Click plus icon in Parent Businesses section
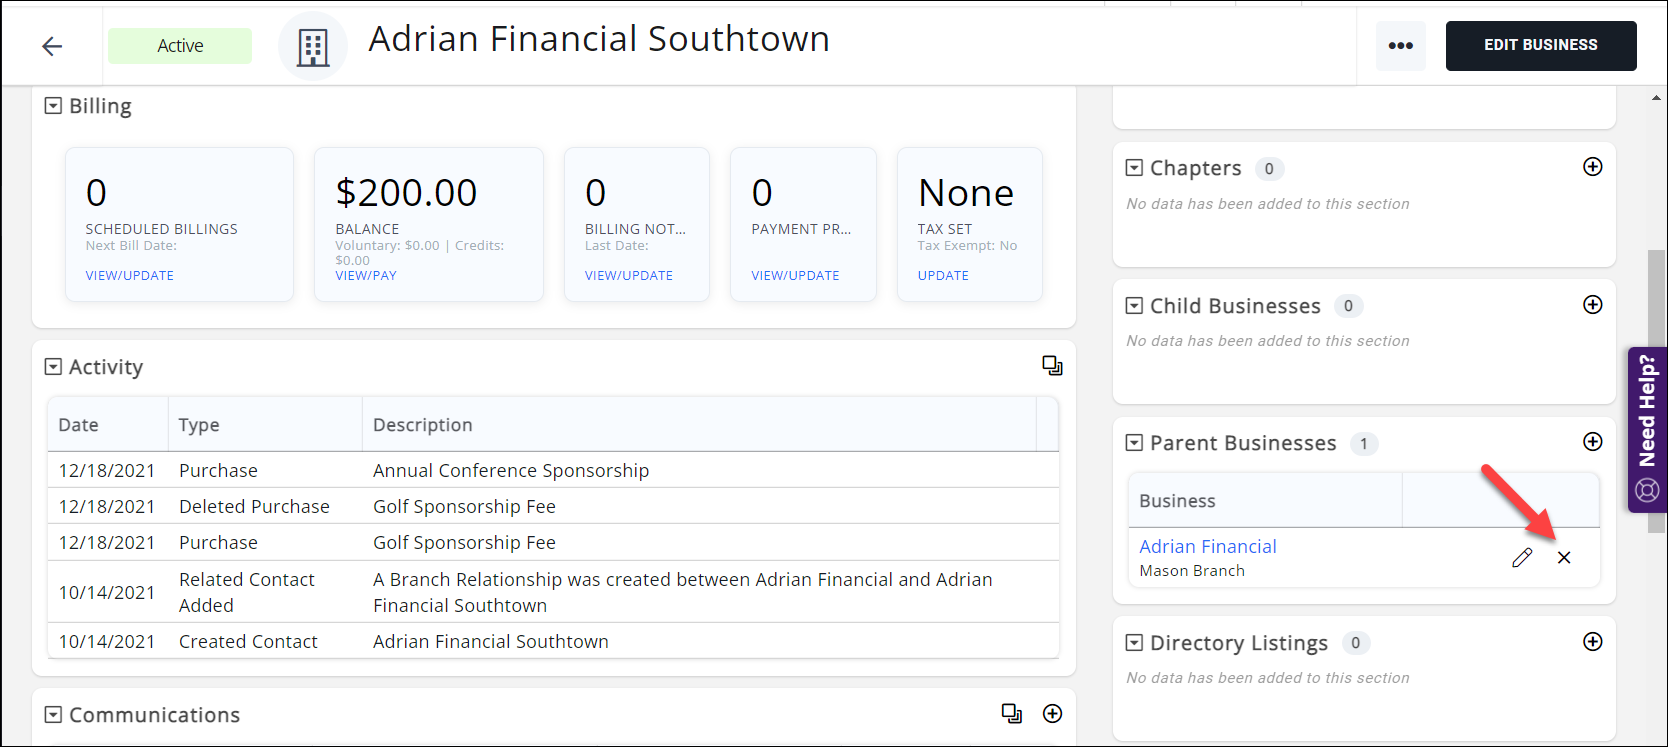This screenshot has height=747, width=1668. pyautogui.click(x=1593, y=442)
